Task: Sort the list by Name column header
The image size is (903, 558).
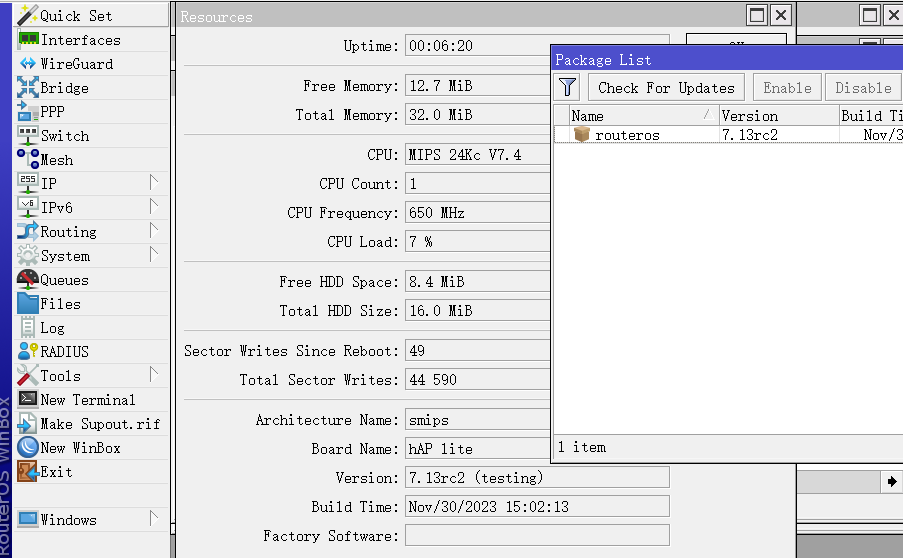Action: [x=636, y=116]
